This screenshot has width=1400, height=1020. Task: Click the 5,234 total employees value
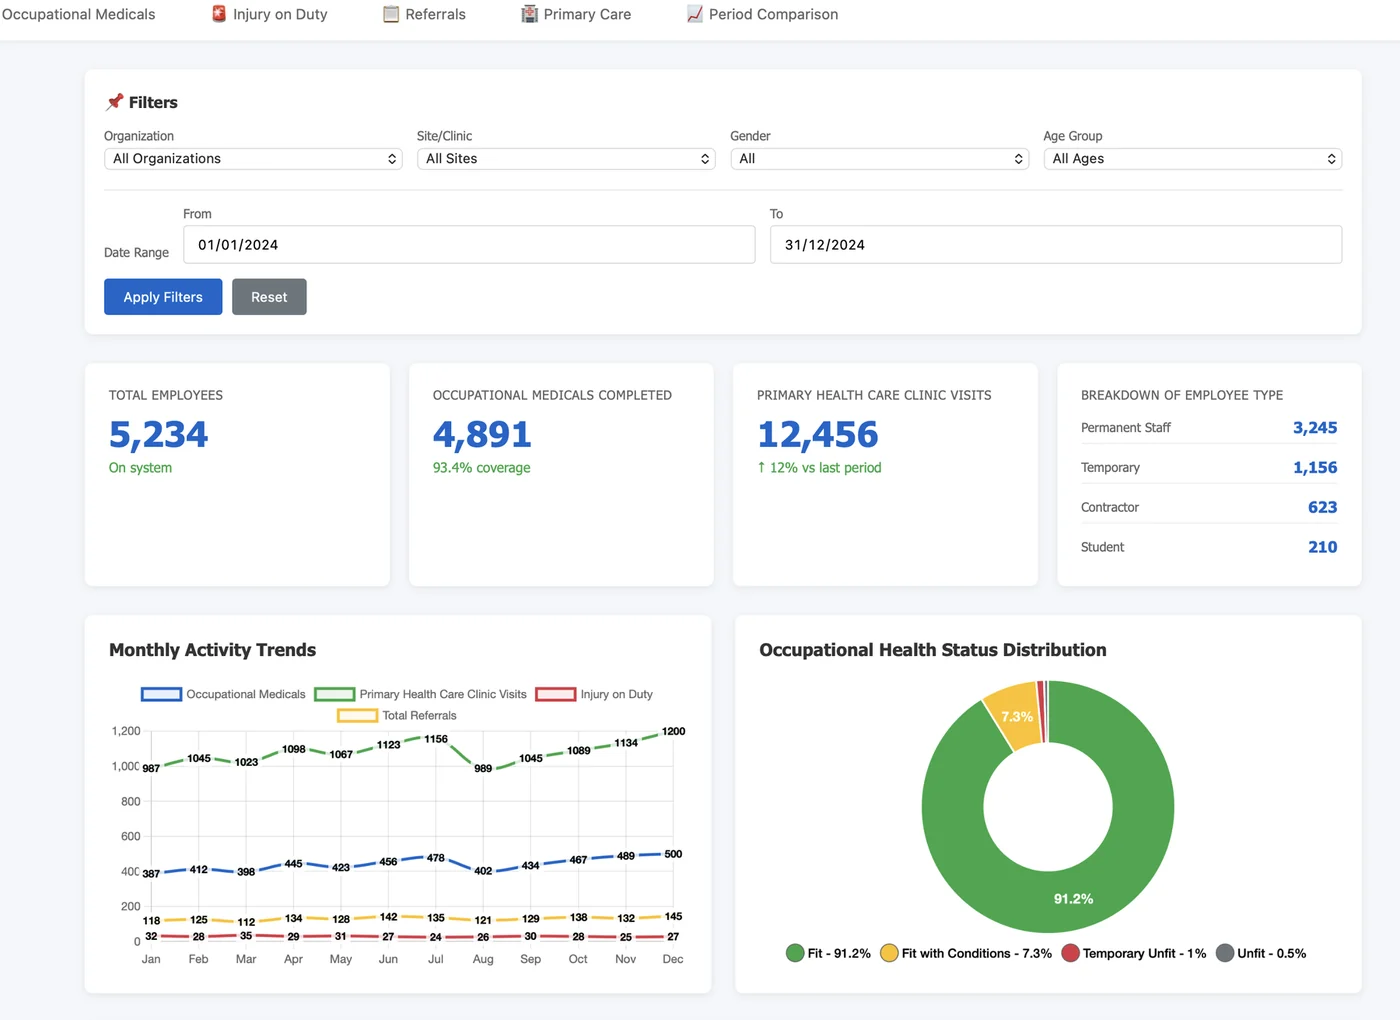pyautogui.click(x=158, y=435)
